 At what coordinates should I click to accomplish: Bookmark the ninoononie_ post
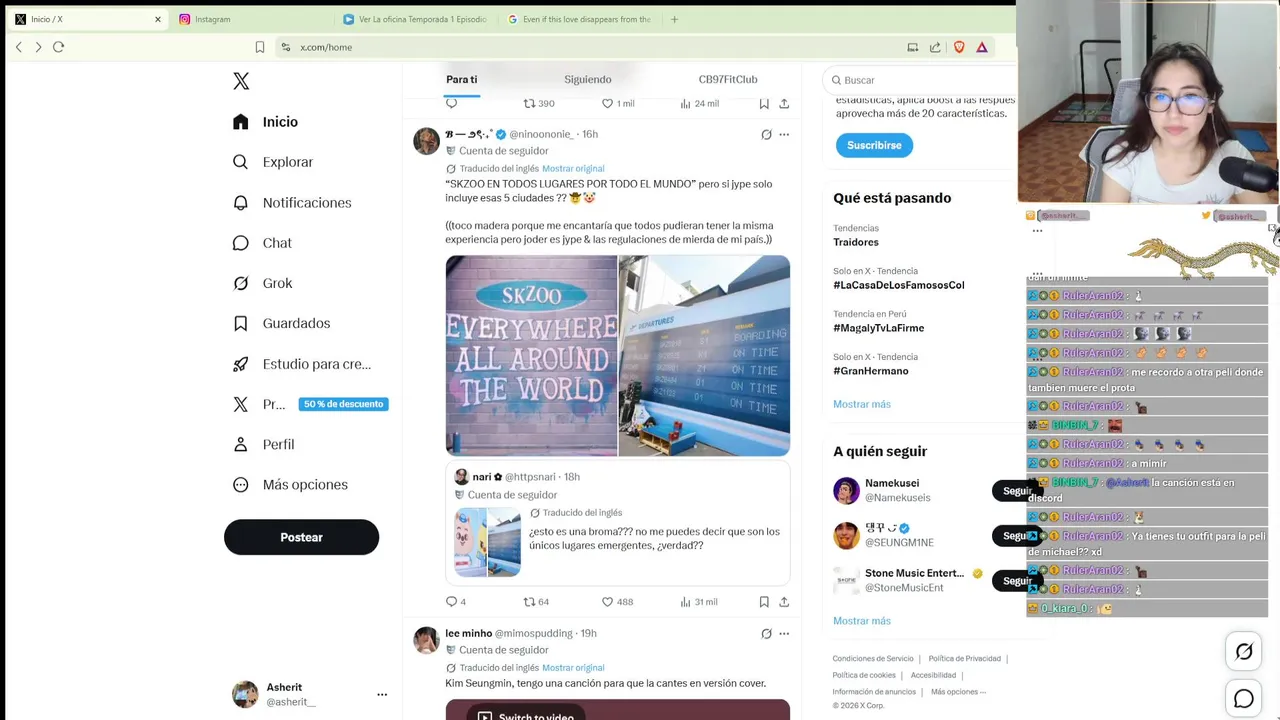764,602
